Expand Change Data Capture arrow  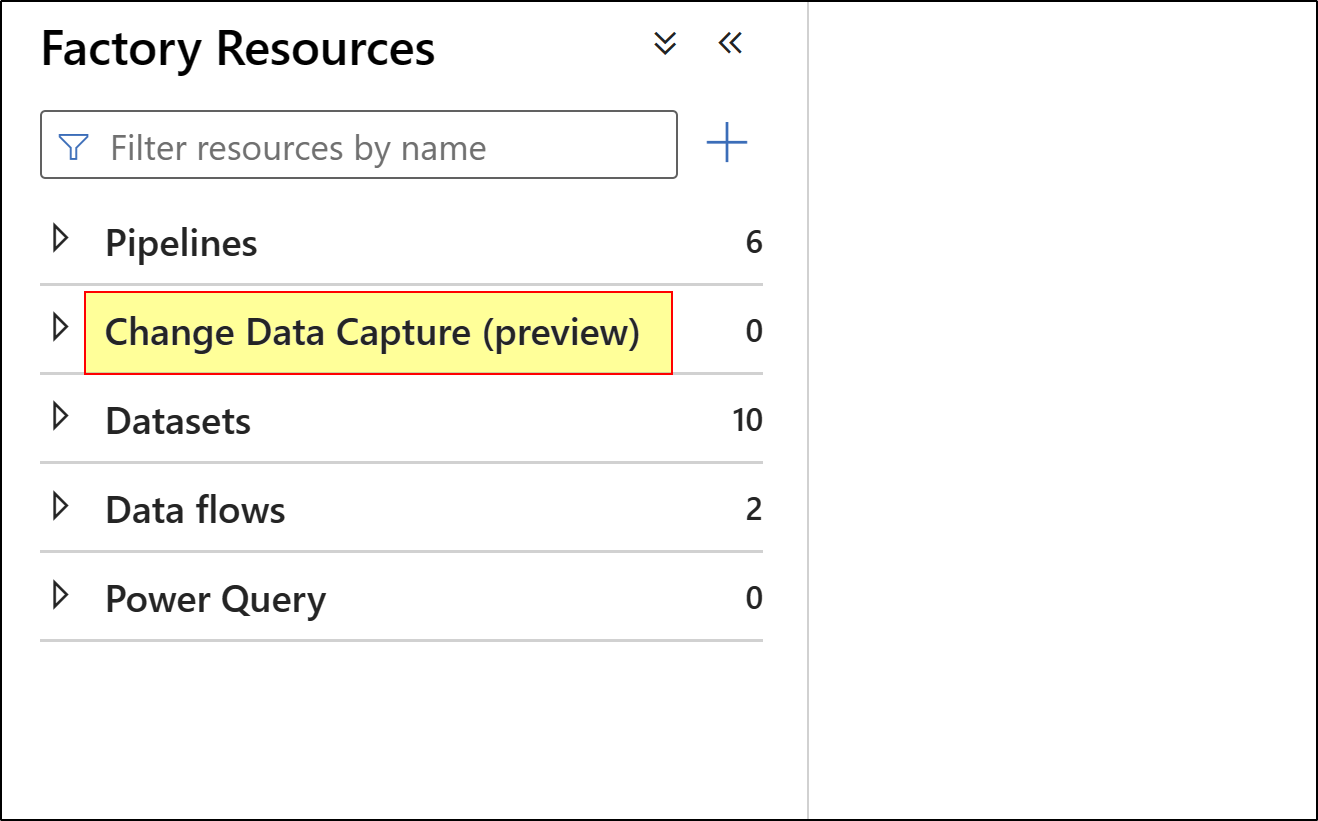tap(60, 327)
